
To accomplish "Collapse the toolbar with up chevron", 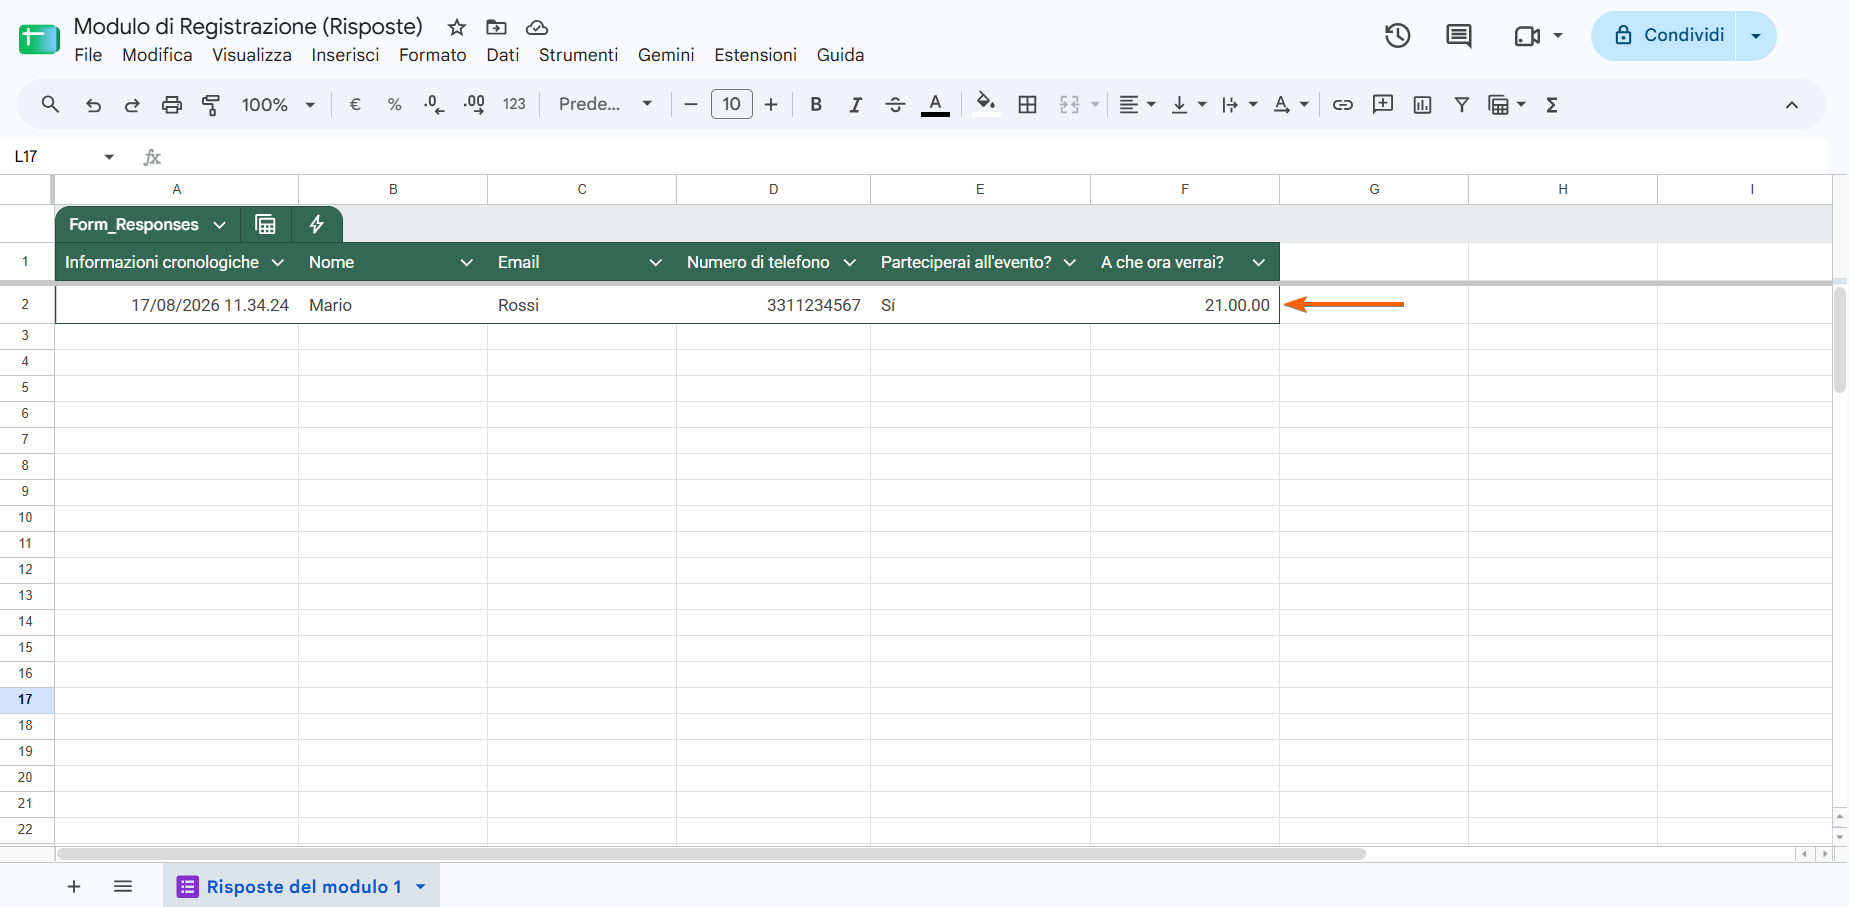I will [x=1792, y=104].
